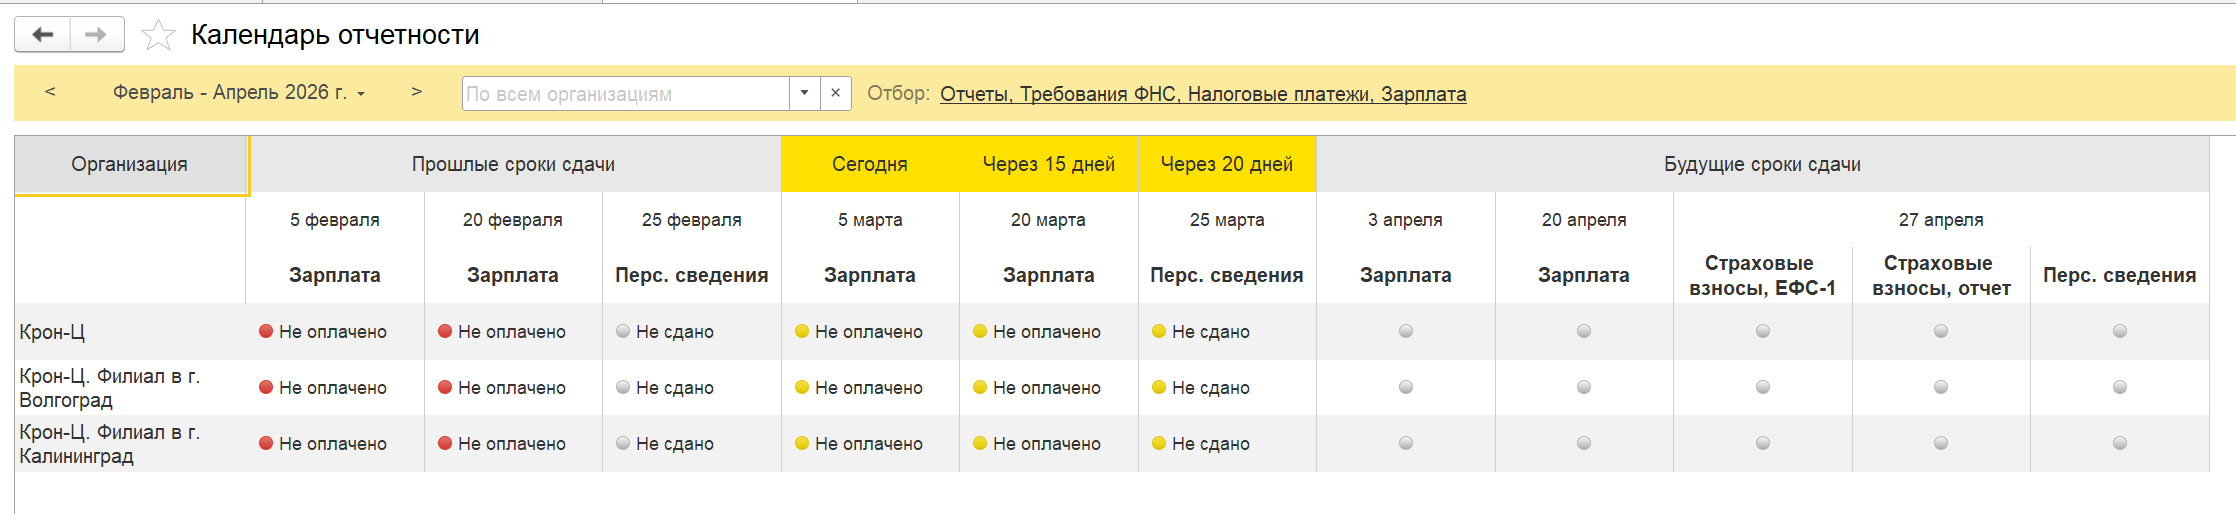Open Крон-Ц Не сдано status for 25 февраля

click(x=665, y=332)
